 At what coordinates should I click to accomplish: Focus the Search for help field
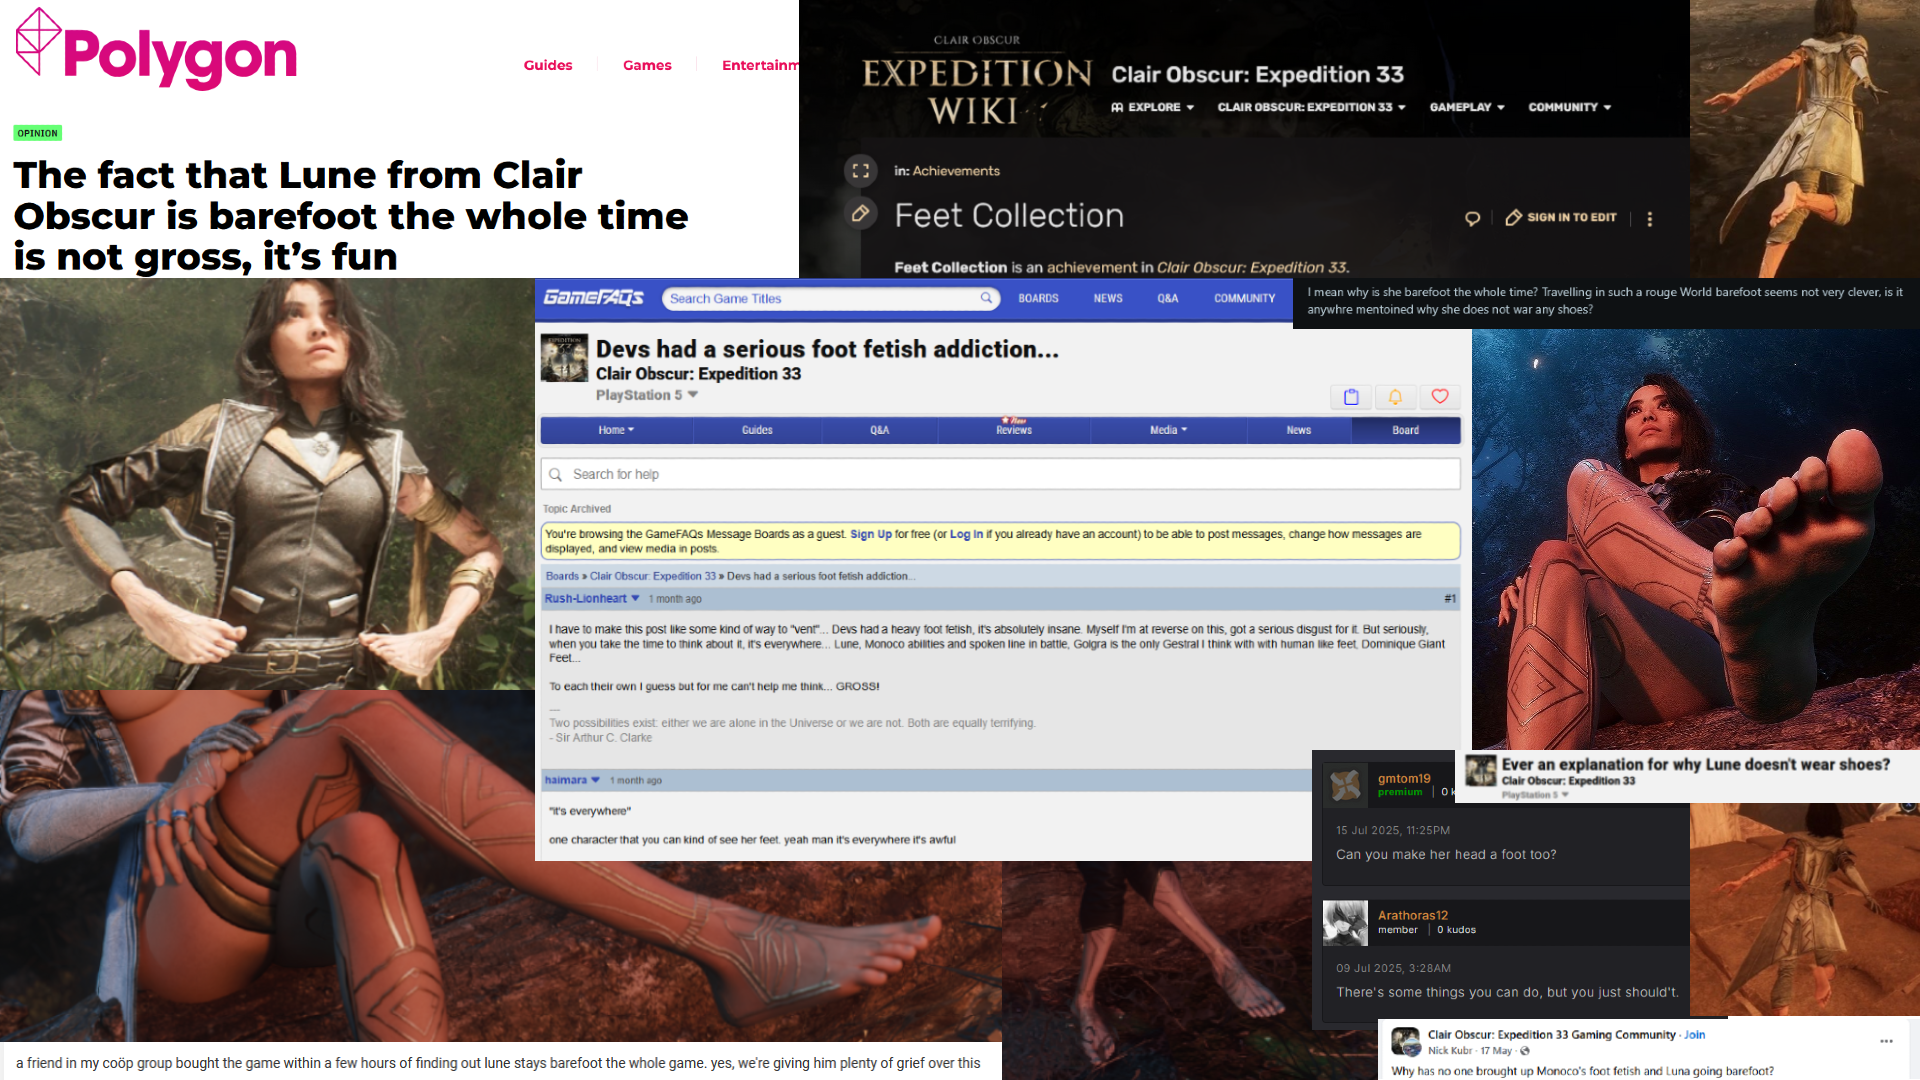[1001, 474]
